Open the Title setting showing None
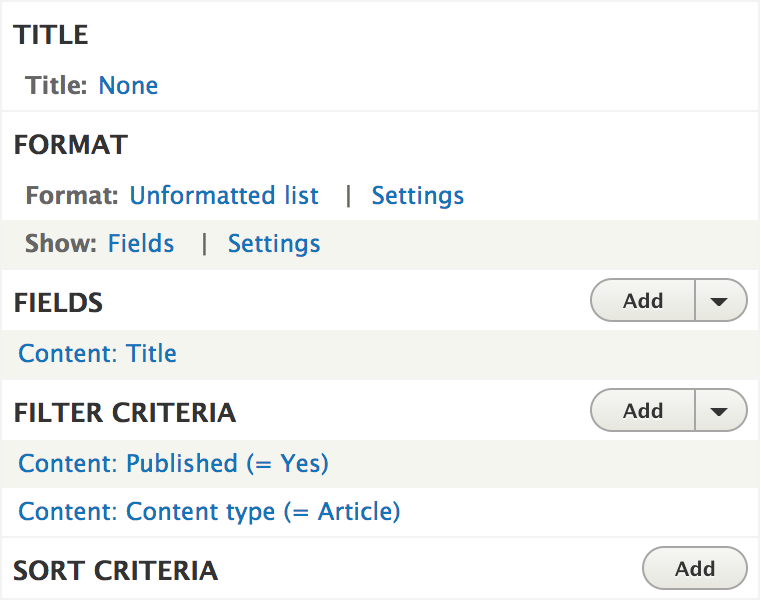Image resolution: width=761 pixels, height=602 pixels. [128, 86]
